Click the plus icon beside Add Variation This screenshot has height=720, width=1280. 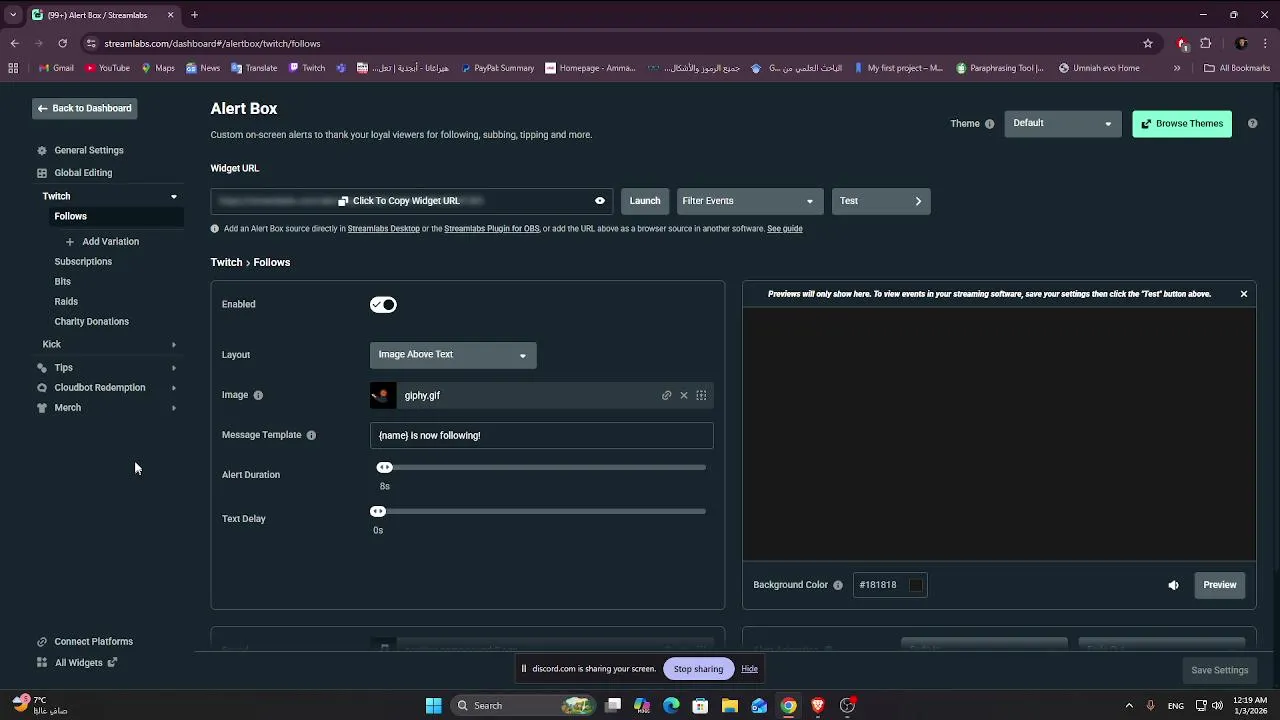pyautogui.click(x=70, y=242)
